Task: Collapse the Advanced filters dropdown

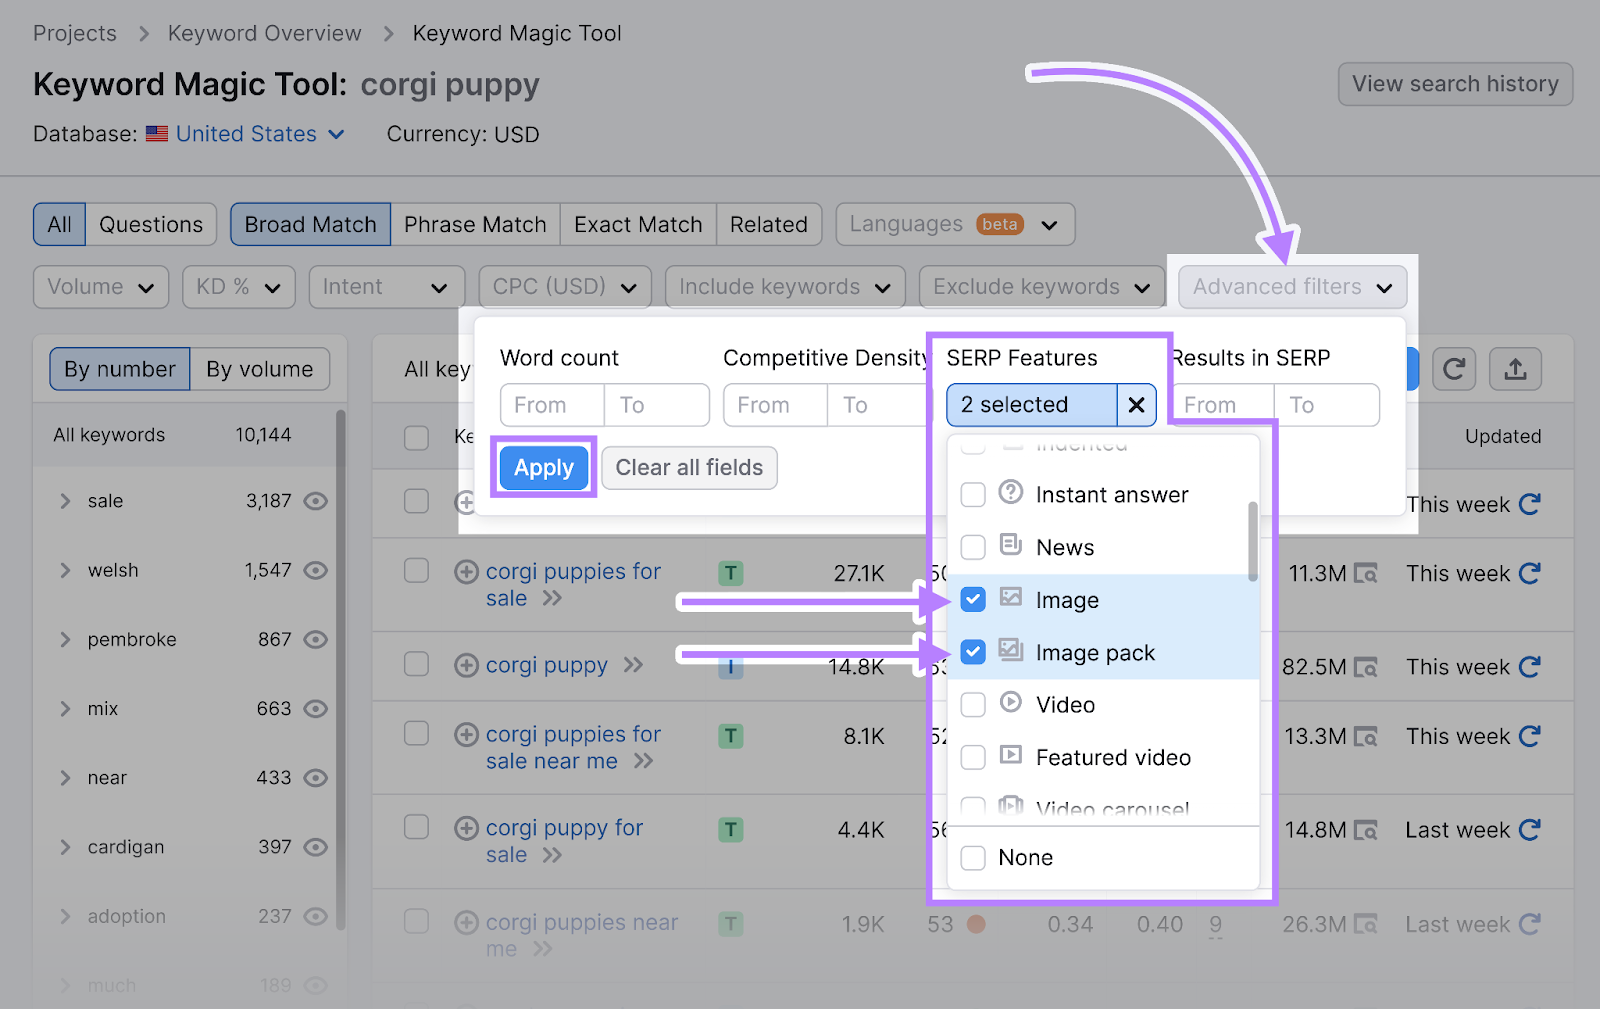Action: pos(1293,287)
